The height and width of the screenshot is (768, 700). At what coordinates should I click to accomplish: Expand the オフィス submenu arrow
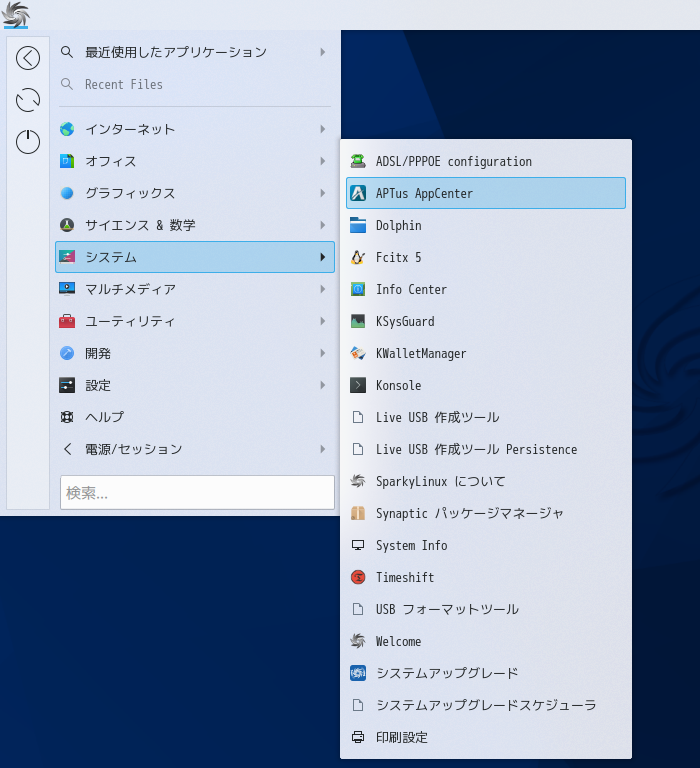(322, 161)
